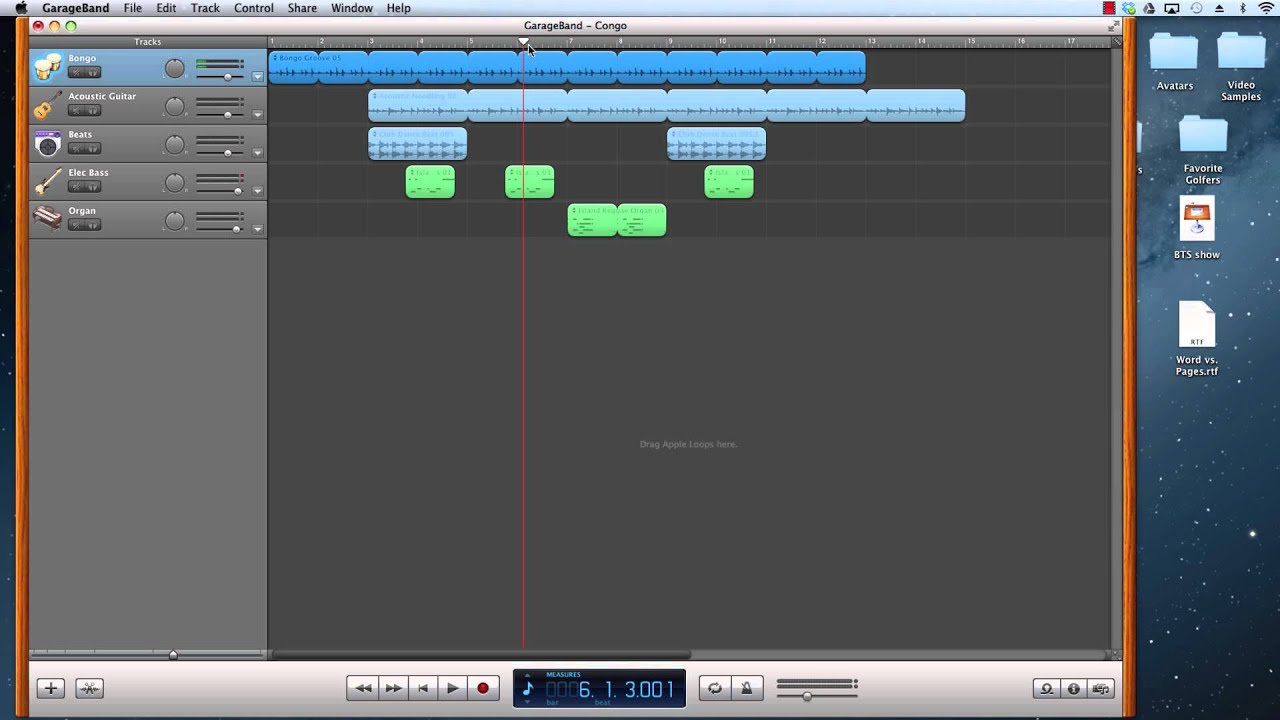Open the track editor scissors button
The width and height of the screenshot is (1280, 720).
[x=89, y=688]
